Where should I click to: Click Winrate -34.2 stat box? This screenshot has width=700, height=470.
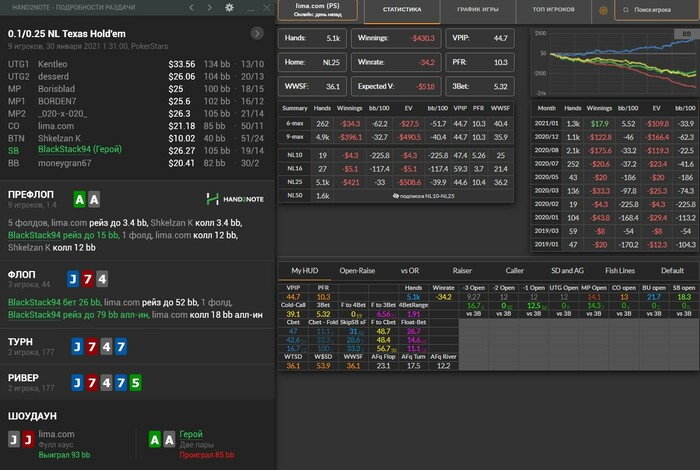tap(396, 62)
